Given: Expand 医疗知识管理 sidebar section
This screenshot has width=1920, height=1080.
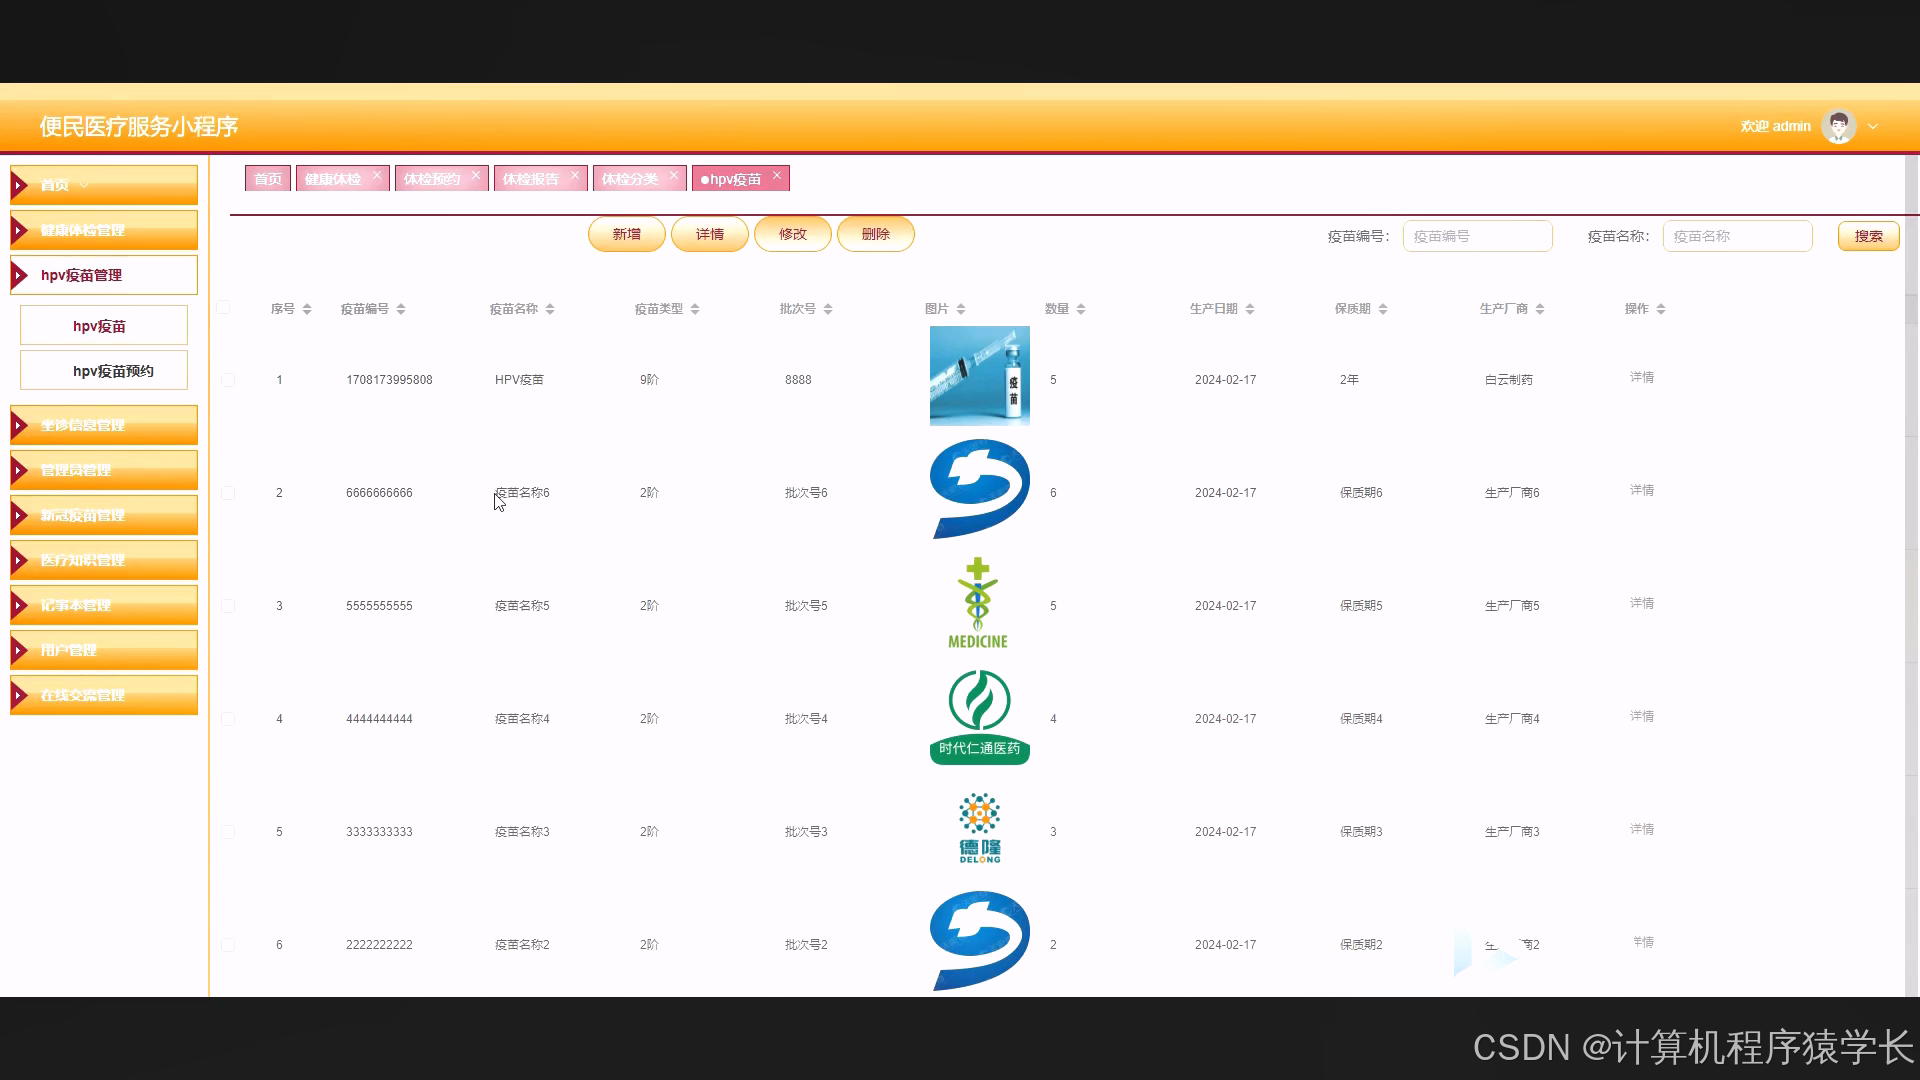Looking at the screenshot, I should [104, 560].
